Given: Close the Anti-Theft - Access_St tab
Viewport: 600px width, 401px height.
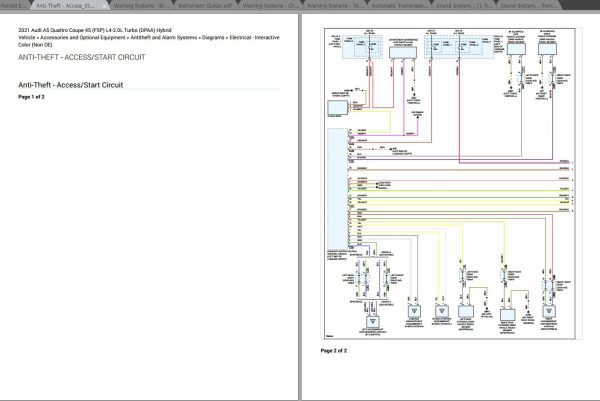Looking at the screenshot, I should tap(104, 6).
